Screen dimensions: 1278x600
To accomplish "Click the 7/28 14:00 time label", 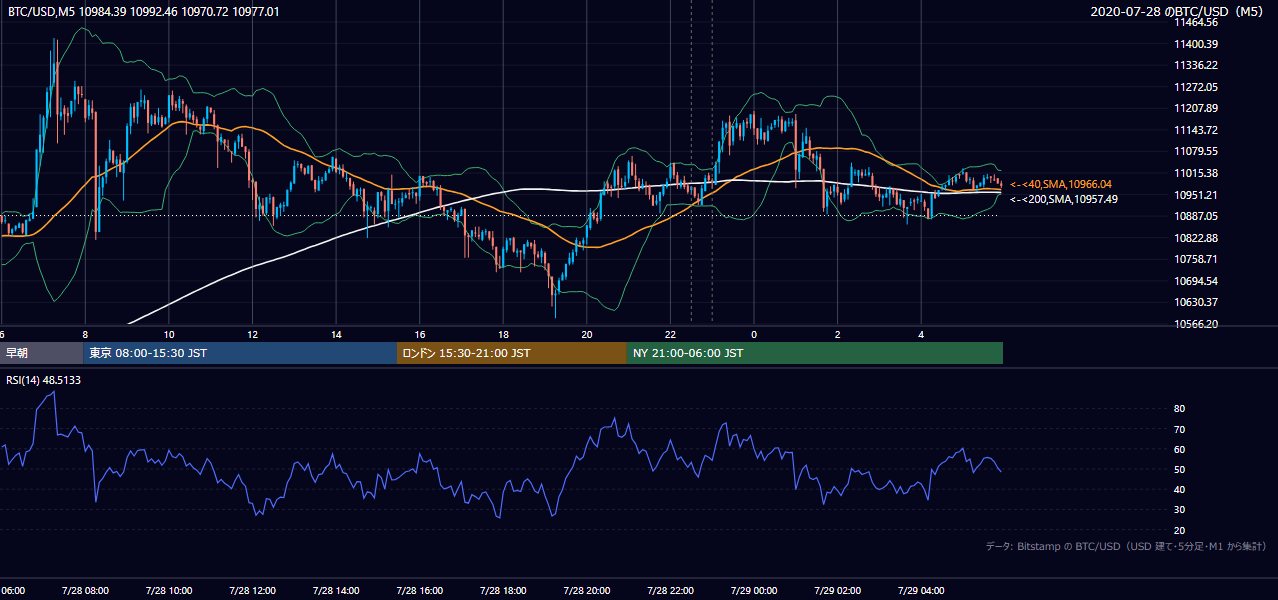I will tap(336, 591).
